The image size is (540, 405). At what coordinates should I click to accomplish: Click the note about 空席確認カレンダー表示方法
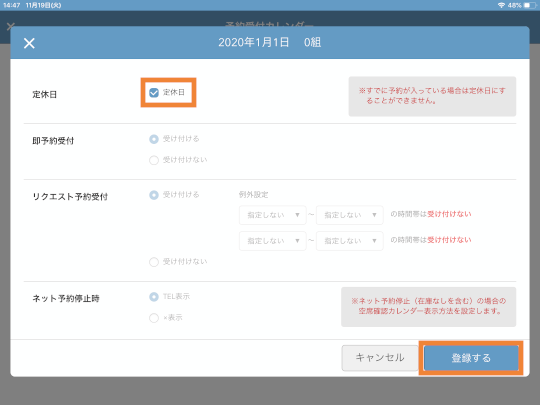click(428, 307)
